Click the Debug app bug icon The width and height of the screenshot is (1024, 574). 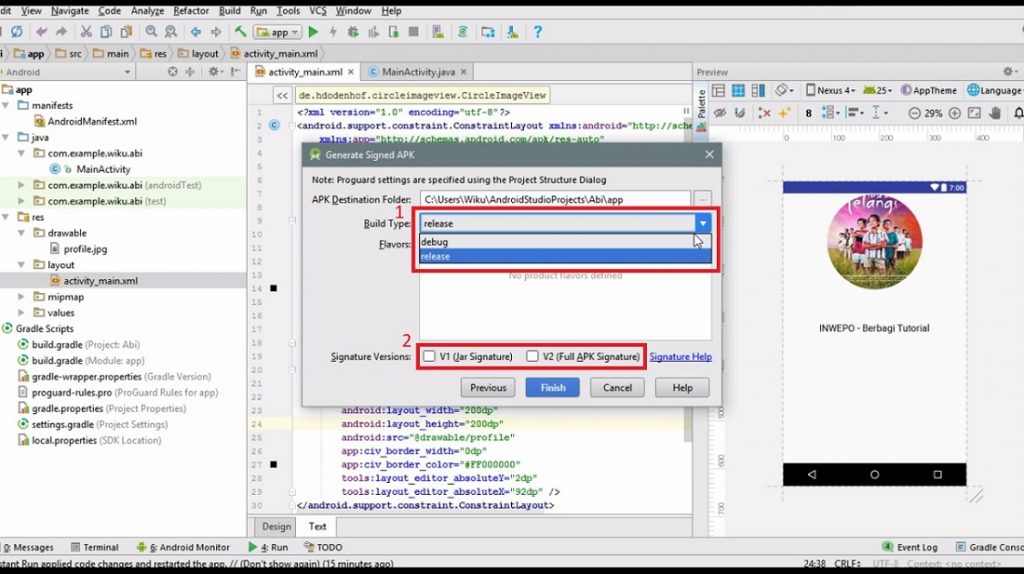click(352, 32)
